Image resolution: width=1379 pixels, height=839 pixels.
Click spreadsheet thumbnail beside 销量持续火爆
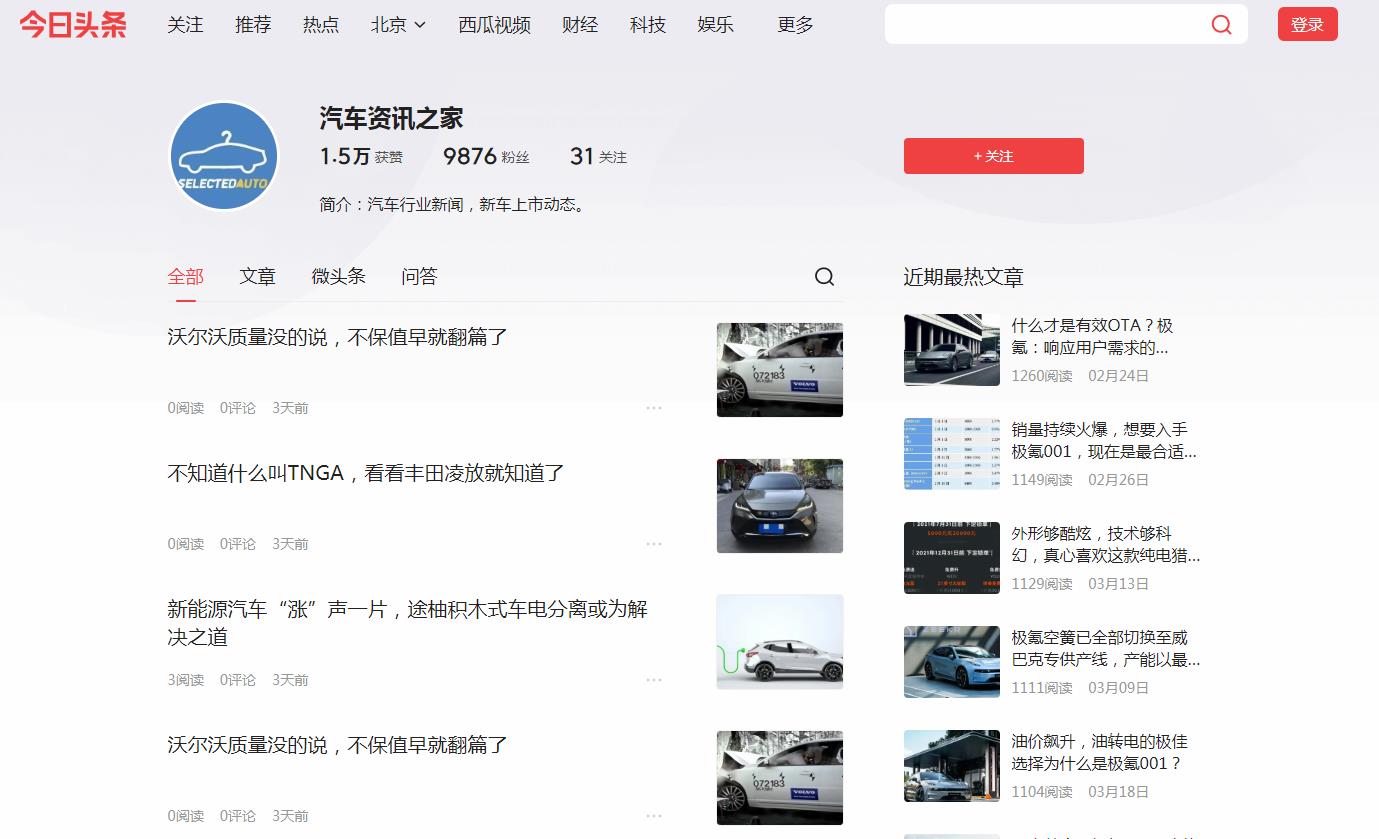[x=952, y=454]
